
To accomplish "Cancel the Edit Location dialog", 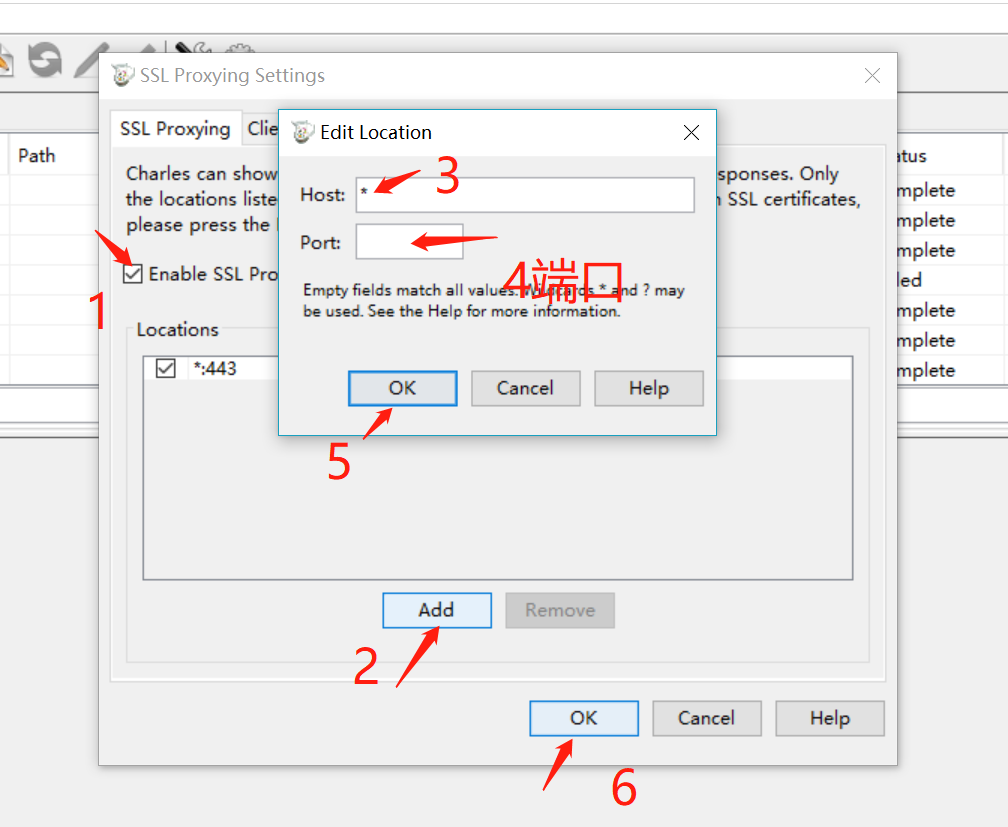I will (x=525, y=388).
